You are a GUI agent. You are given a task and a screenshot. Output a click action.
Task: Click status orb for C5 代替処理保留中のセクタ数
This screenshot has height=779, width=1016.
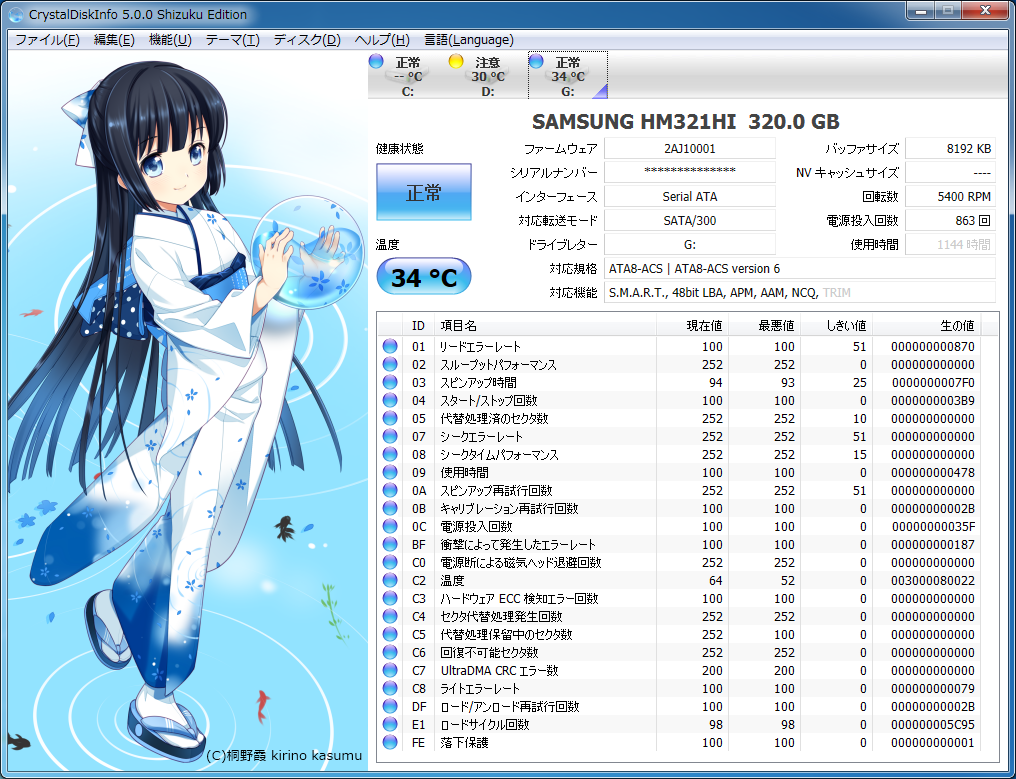click(x=390, y=634)
